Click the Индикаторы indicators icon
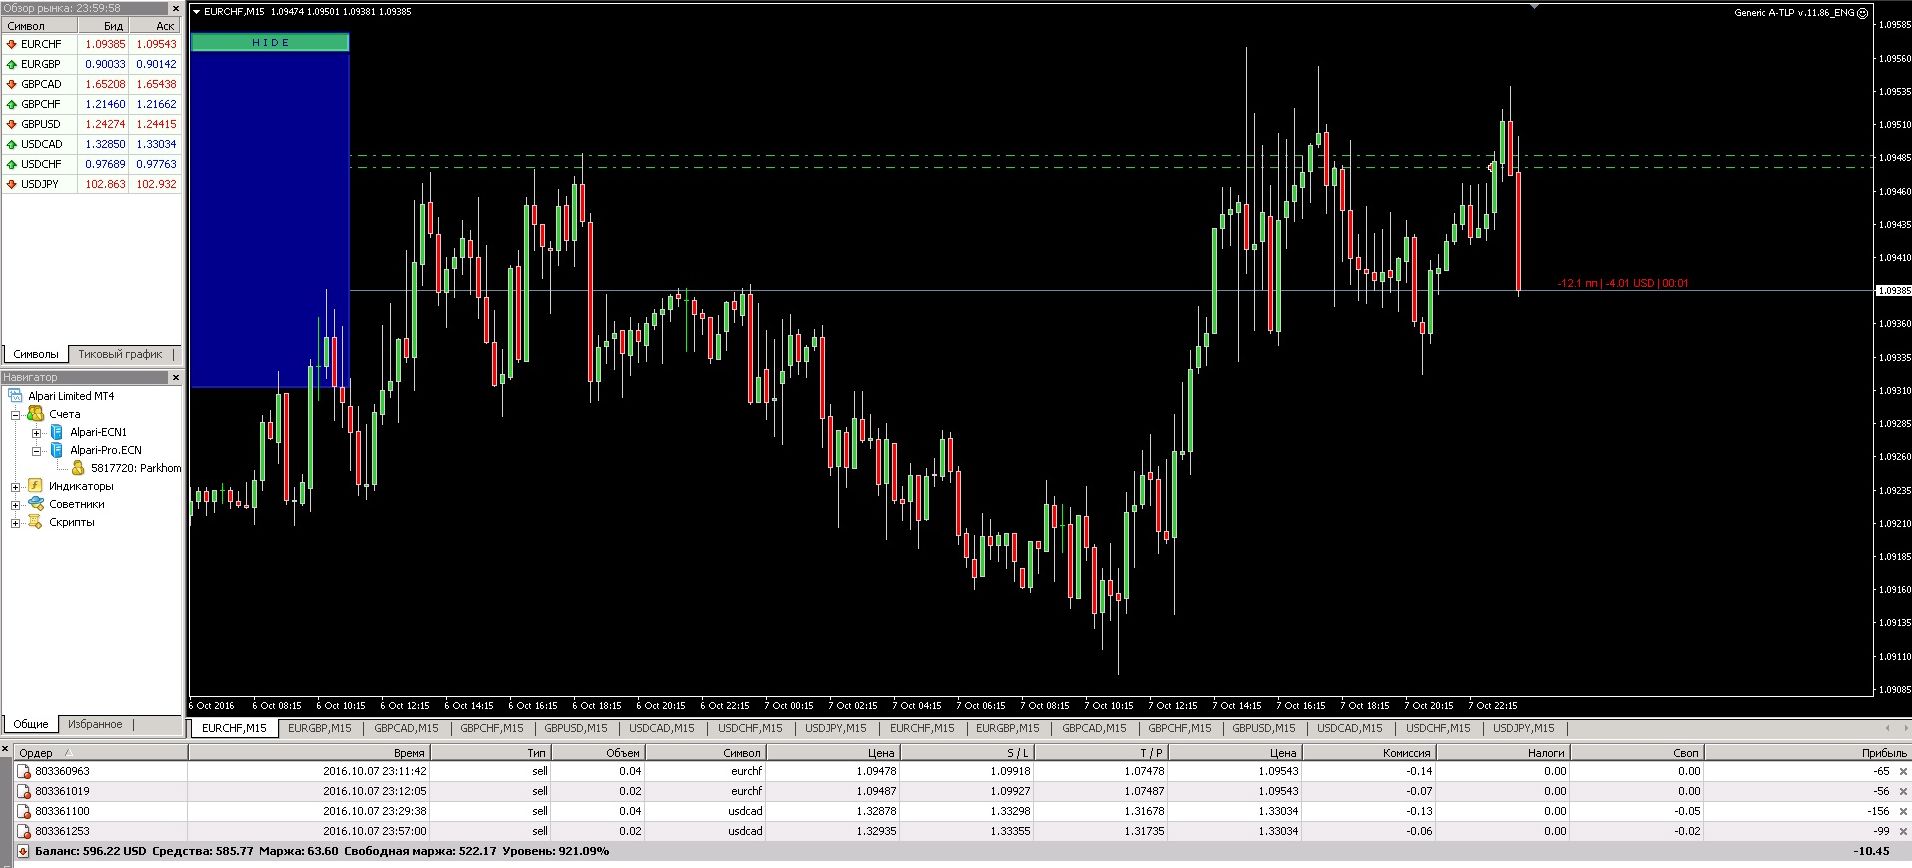The image size is (1912, 868). pyautogui.click(x=36, y=486)
